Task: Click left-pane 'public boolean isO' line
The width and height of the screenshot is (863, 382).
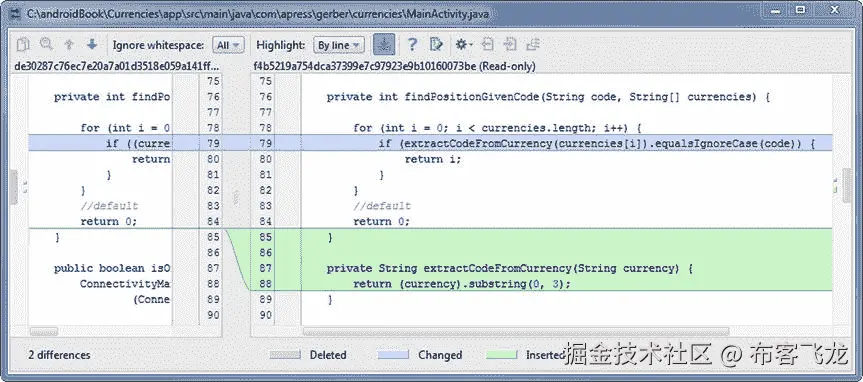Action: (112, 268)
